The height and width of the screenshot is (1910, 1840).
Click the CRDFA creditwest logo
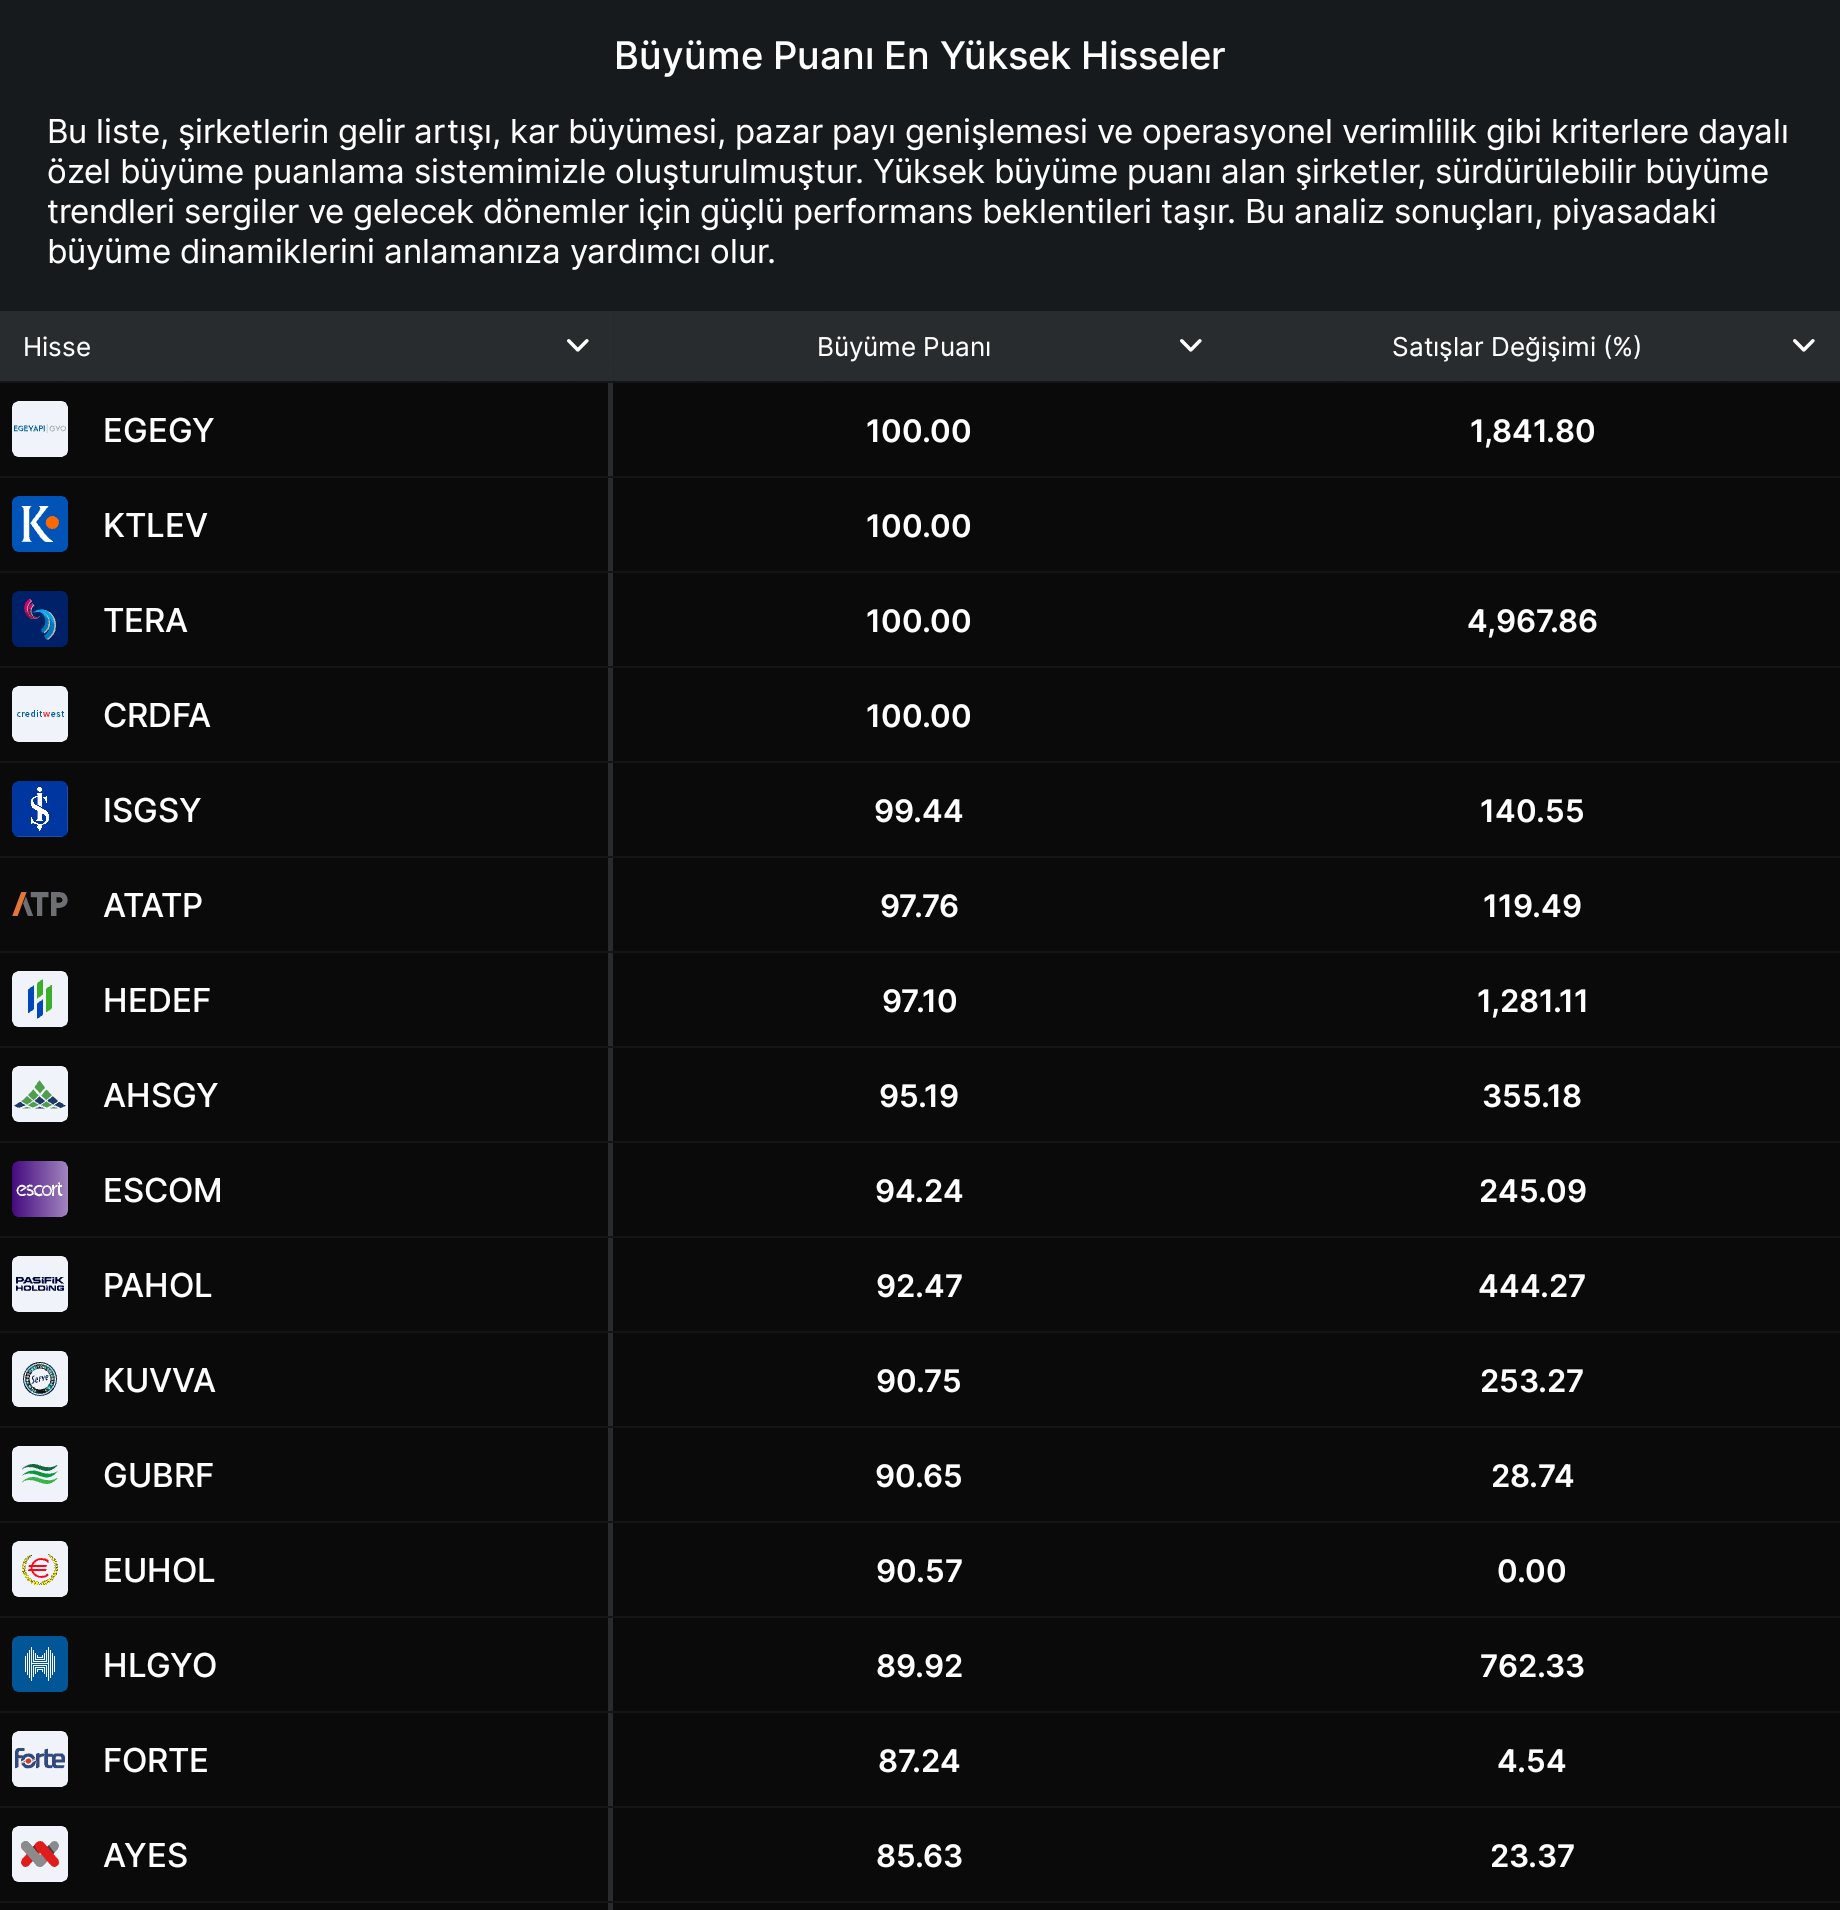[x=40, y=714]
